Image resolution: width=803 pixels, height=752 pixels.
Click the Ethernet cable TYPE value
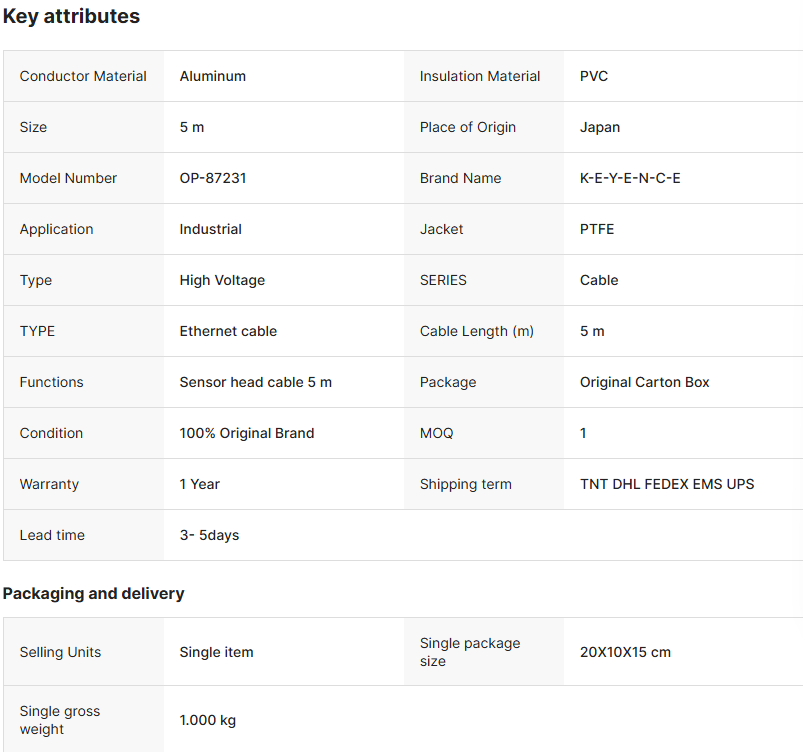[x=228, y=331]
